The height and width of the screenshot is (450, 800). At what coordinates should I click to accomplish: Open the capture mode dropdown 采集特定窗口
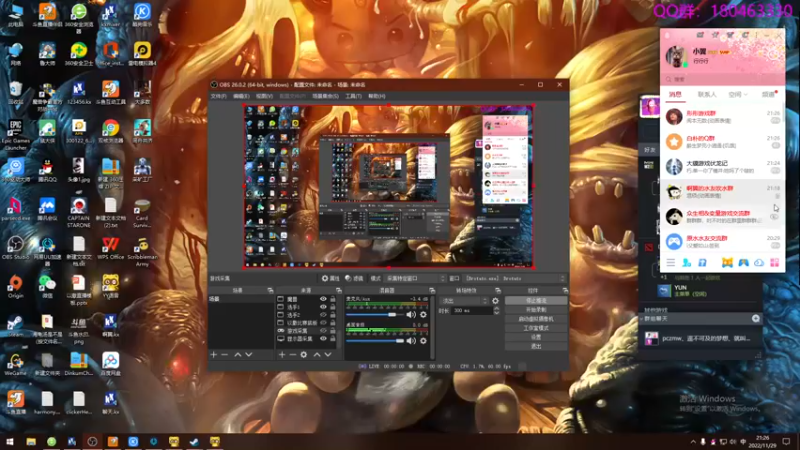(415, 279)
